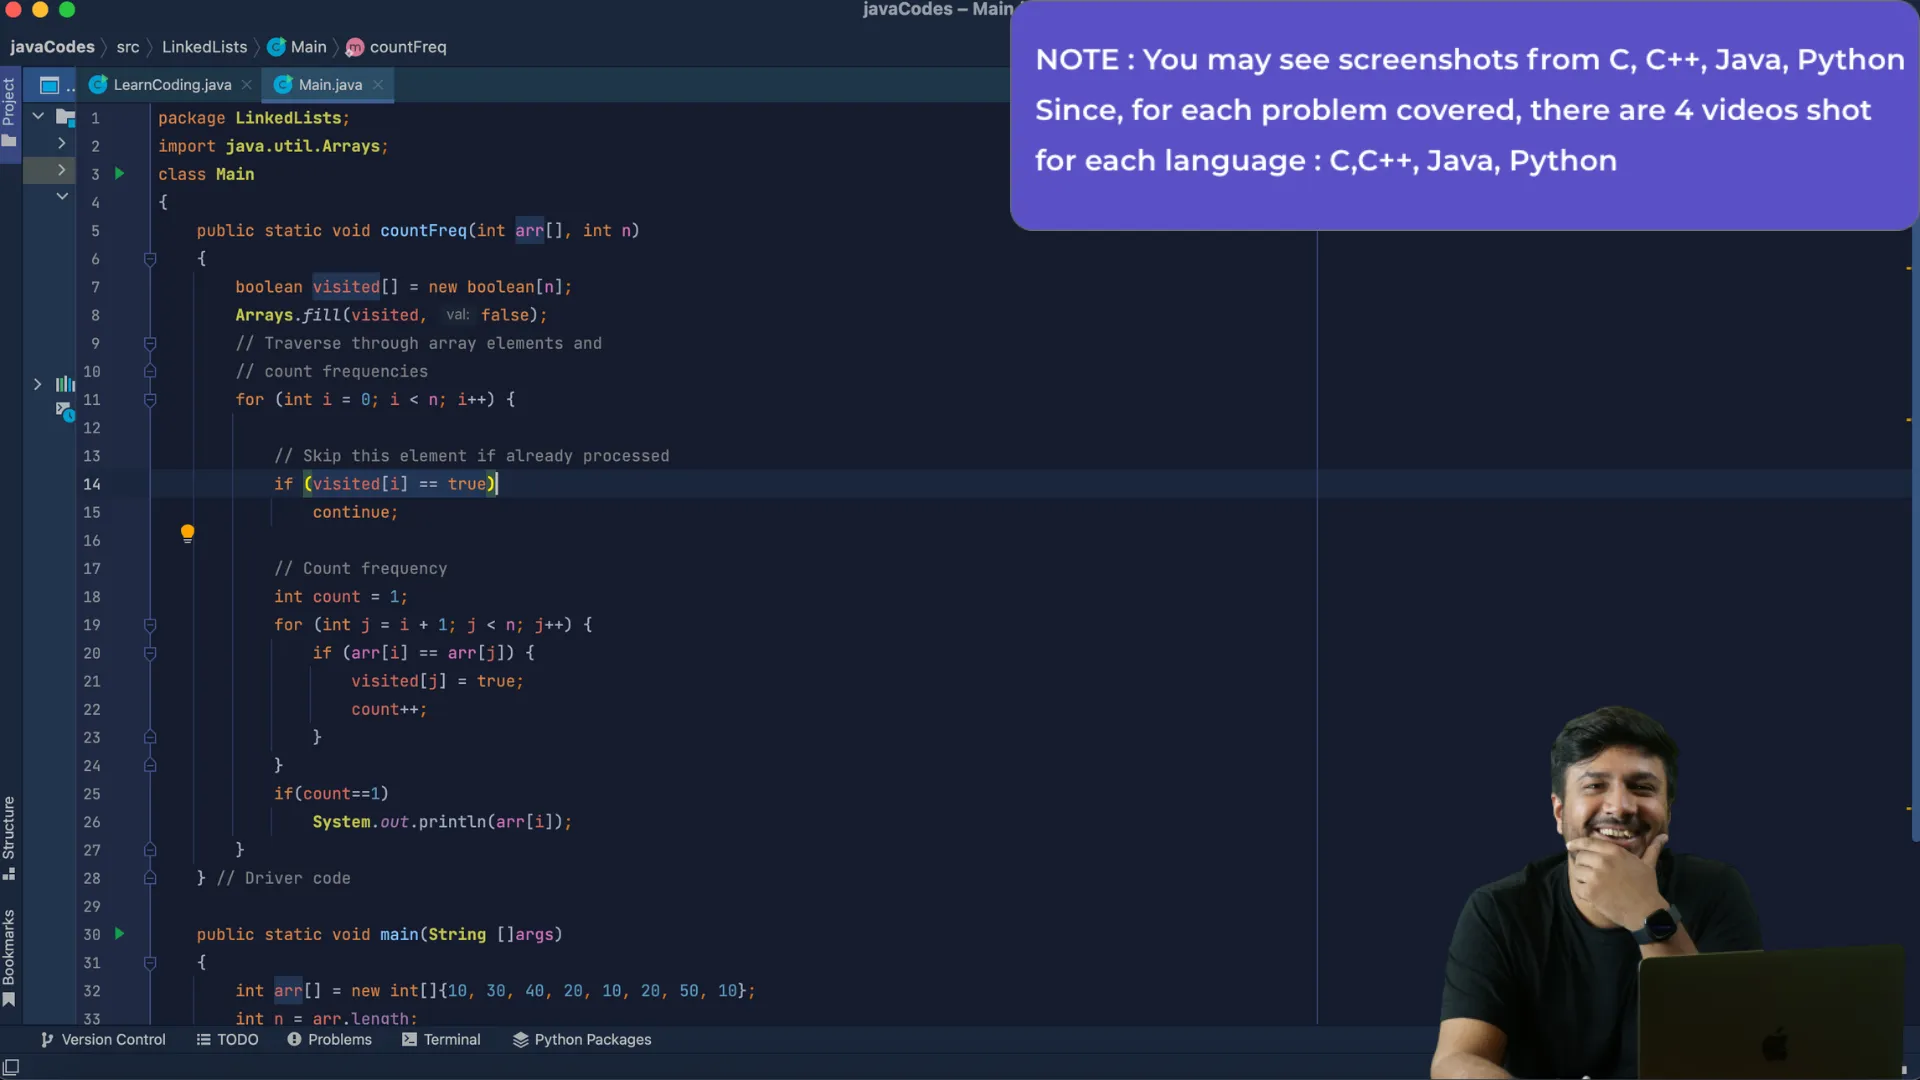Click LinkedLists in the breadcrumb

[204, 47]
